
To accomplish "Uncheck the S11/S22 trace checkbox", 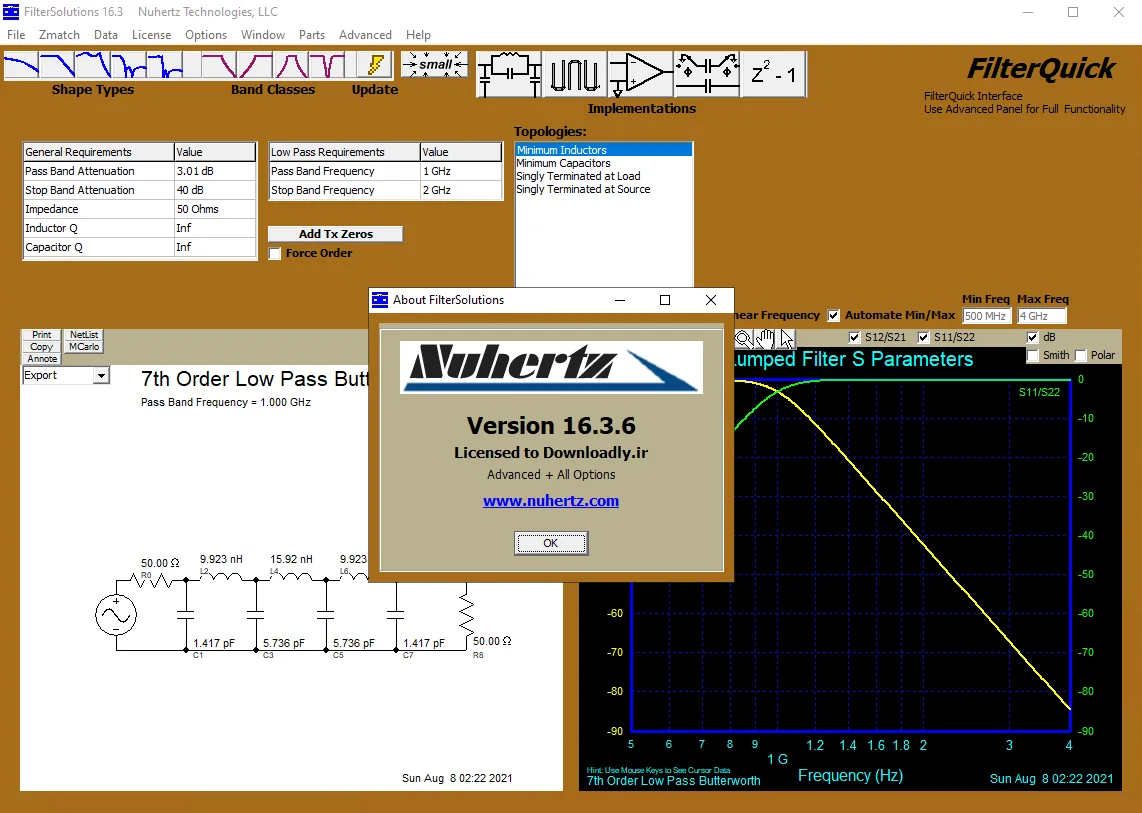I will [x=924, y=337].
